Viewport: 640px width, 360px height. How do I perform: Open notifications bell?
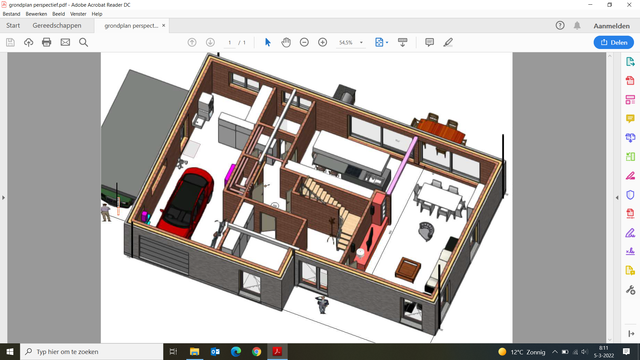[577, 26]
